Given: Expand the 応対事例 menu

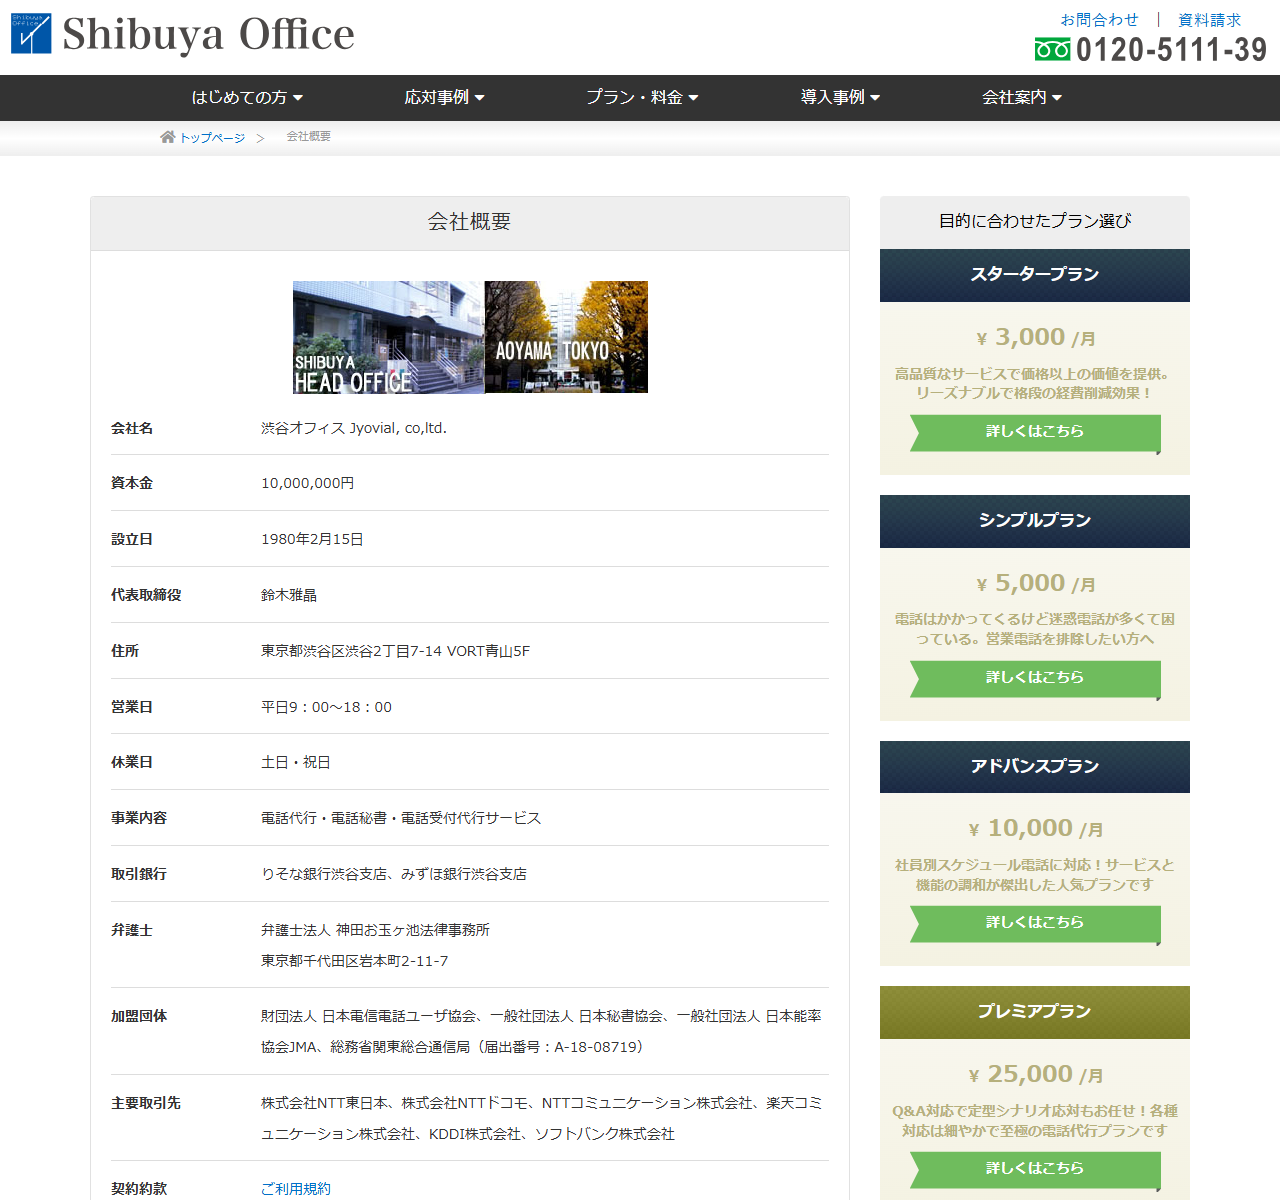Looking at the screenshot, I should coord(444,97).
